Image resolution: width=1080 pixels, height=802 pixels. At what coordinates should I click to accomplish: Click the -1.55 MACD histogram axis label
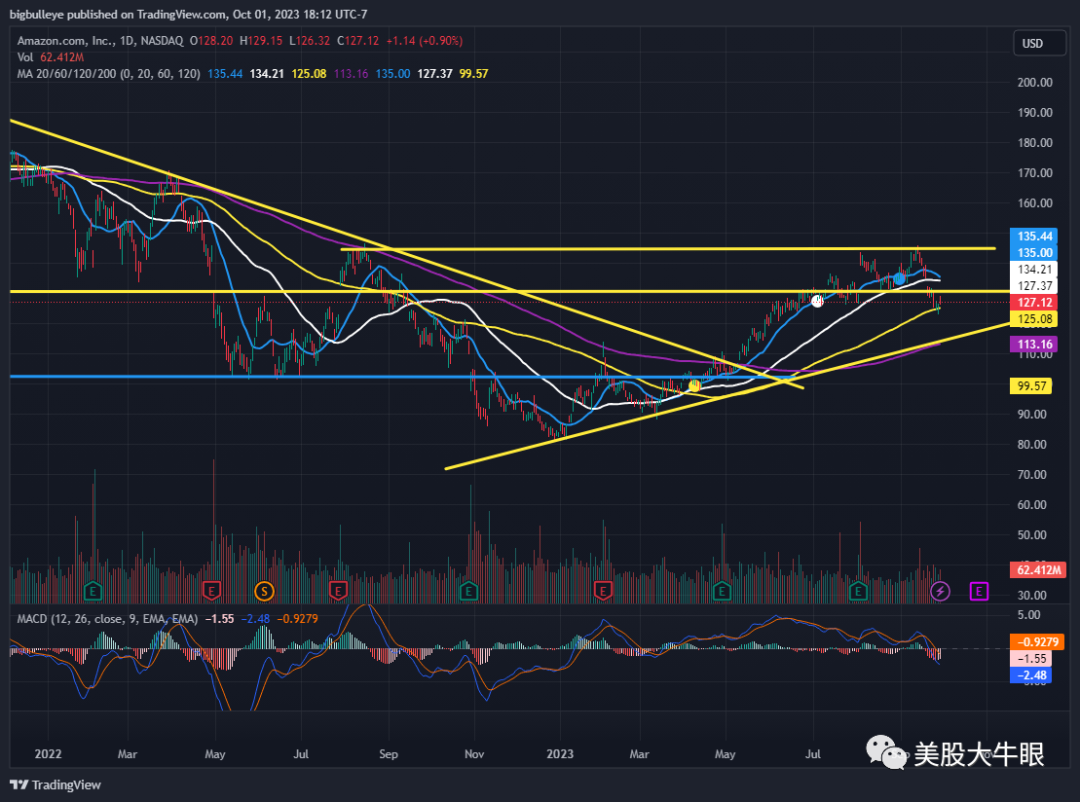coord(1030,659)
